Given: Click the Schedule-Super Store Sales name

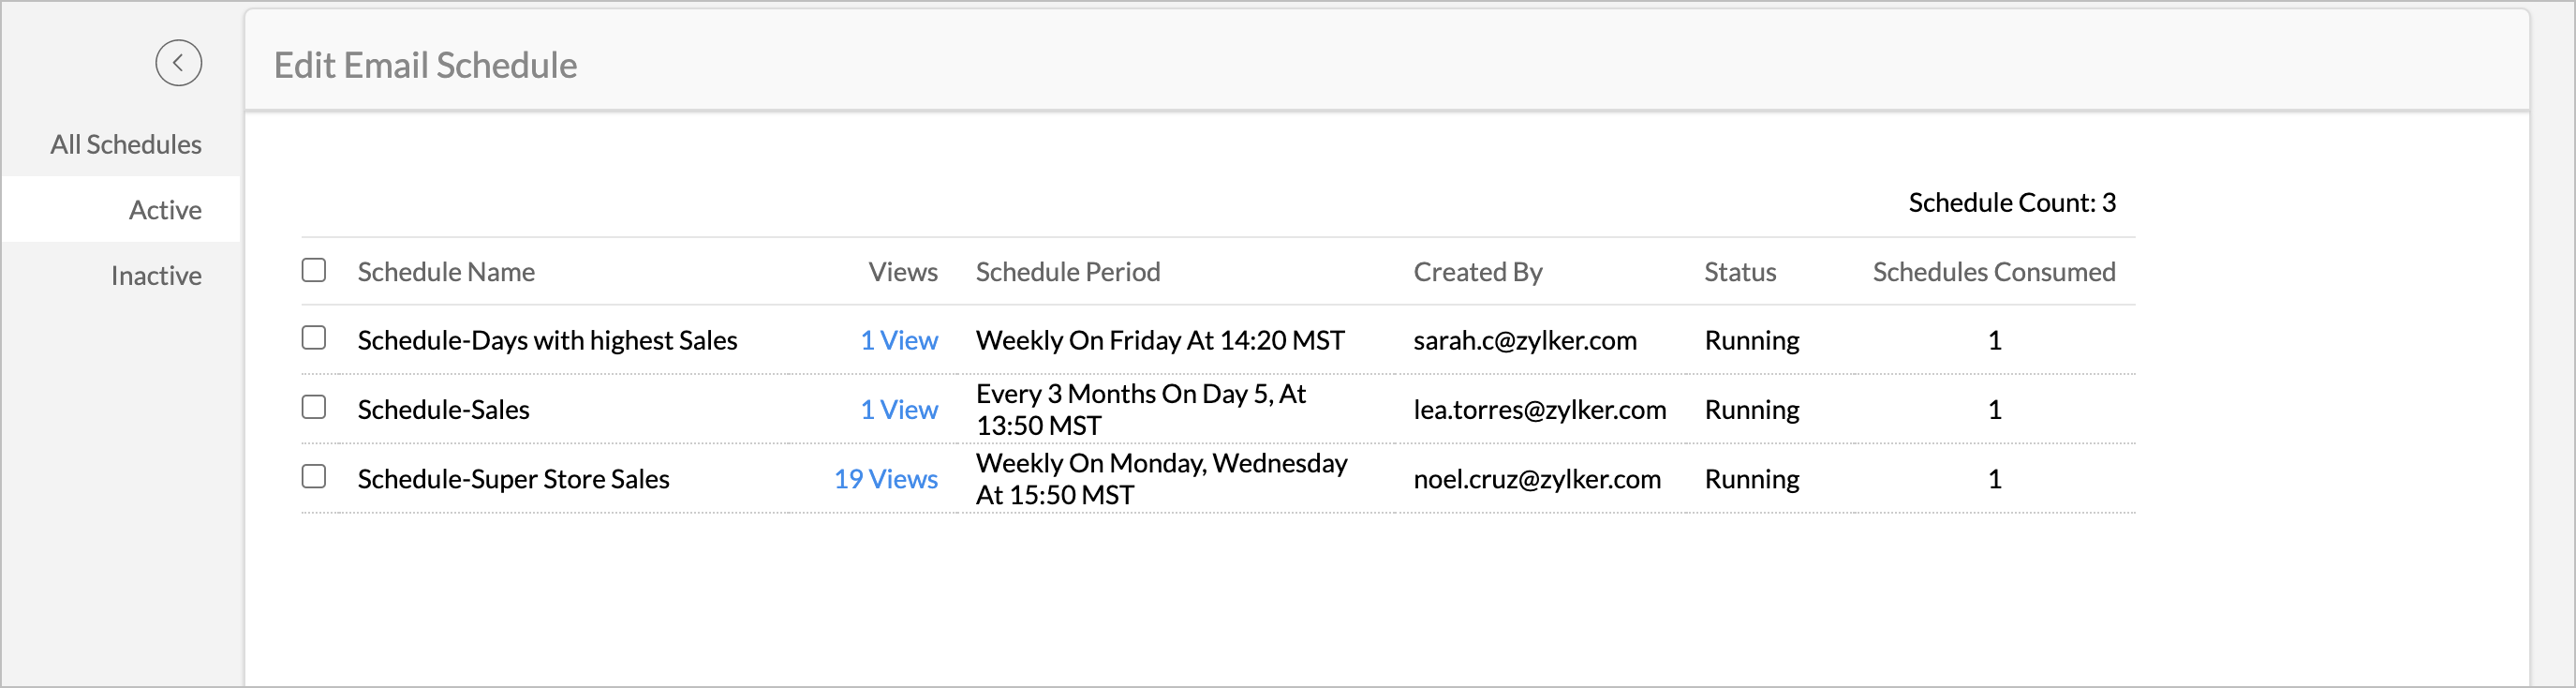Looking at the screenshot, I should point(513,479).
